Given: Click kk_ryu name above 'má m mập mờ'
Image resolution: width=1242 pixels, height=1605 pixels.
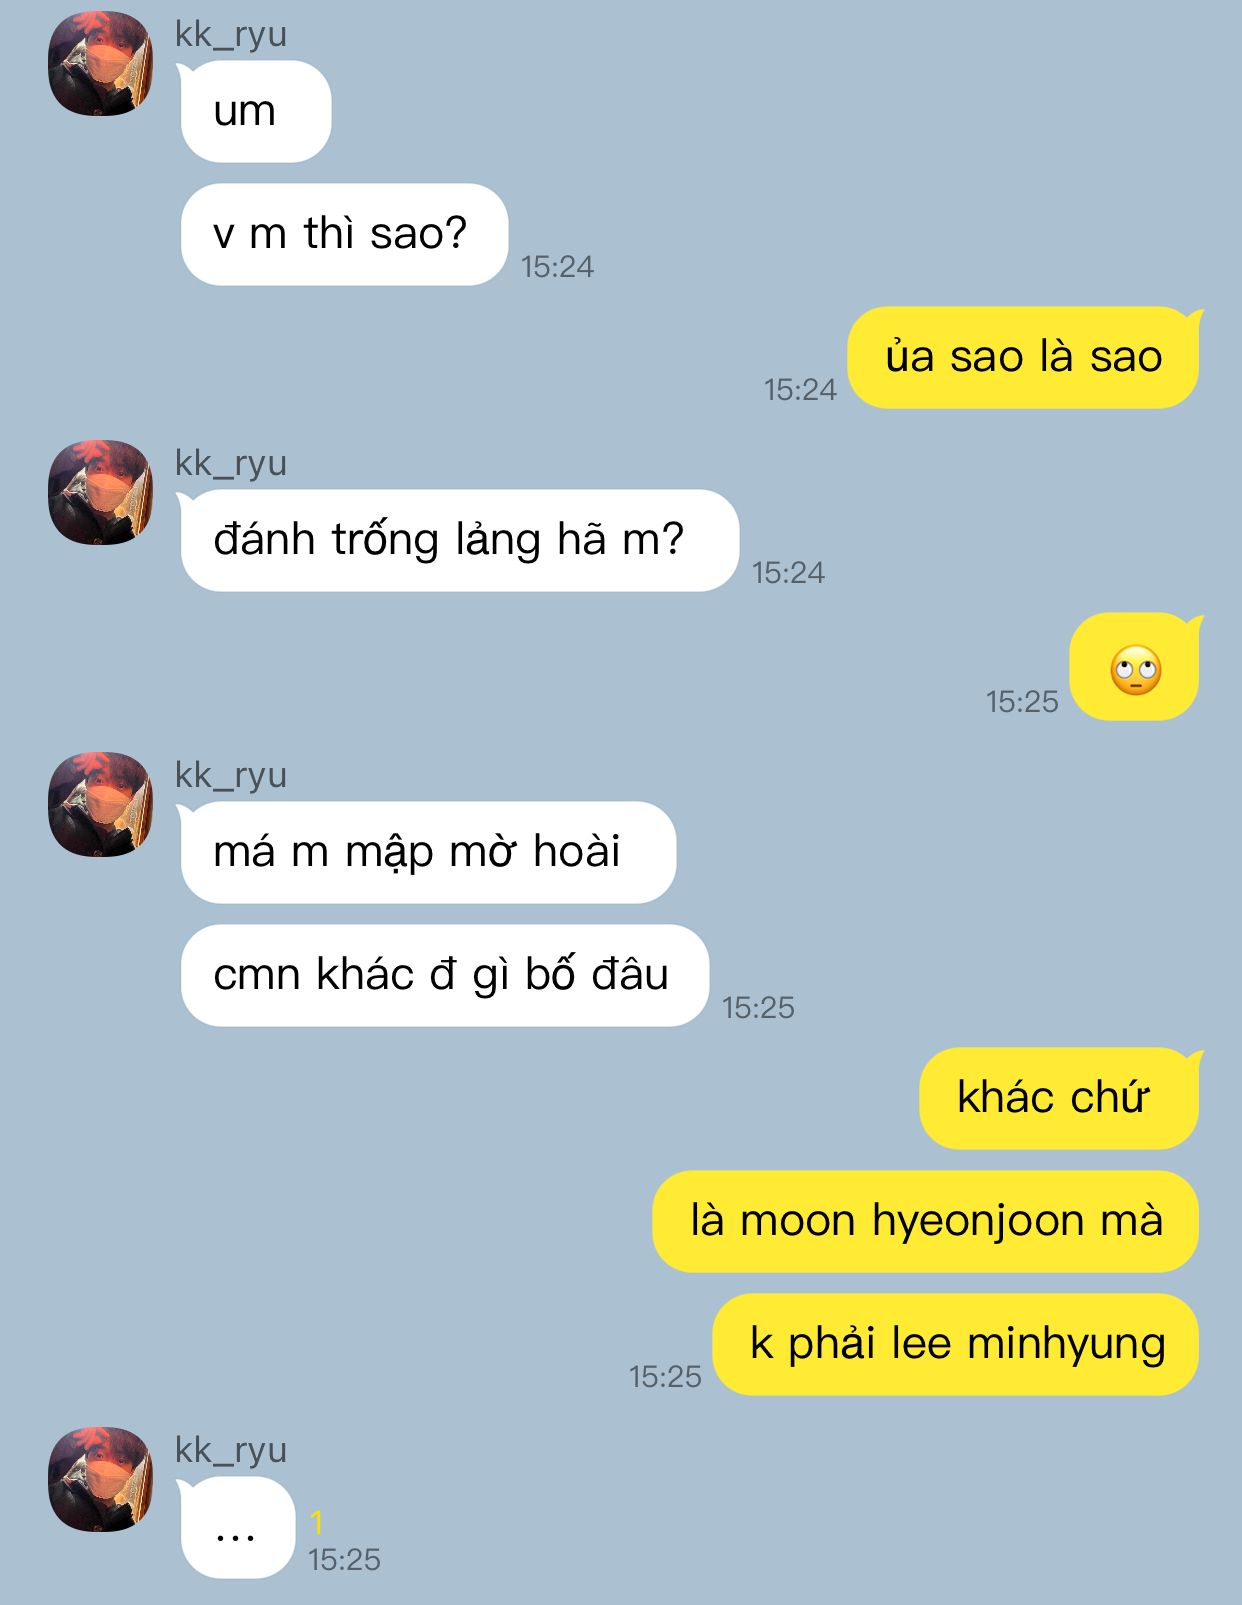Looking at the screenshot, I should (231, 776).
